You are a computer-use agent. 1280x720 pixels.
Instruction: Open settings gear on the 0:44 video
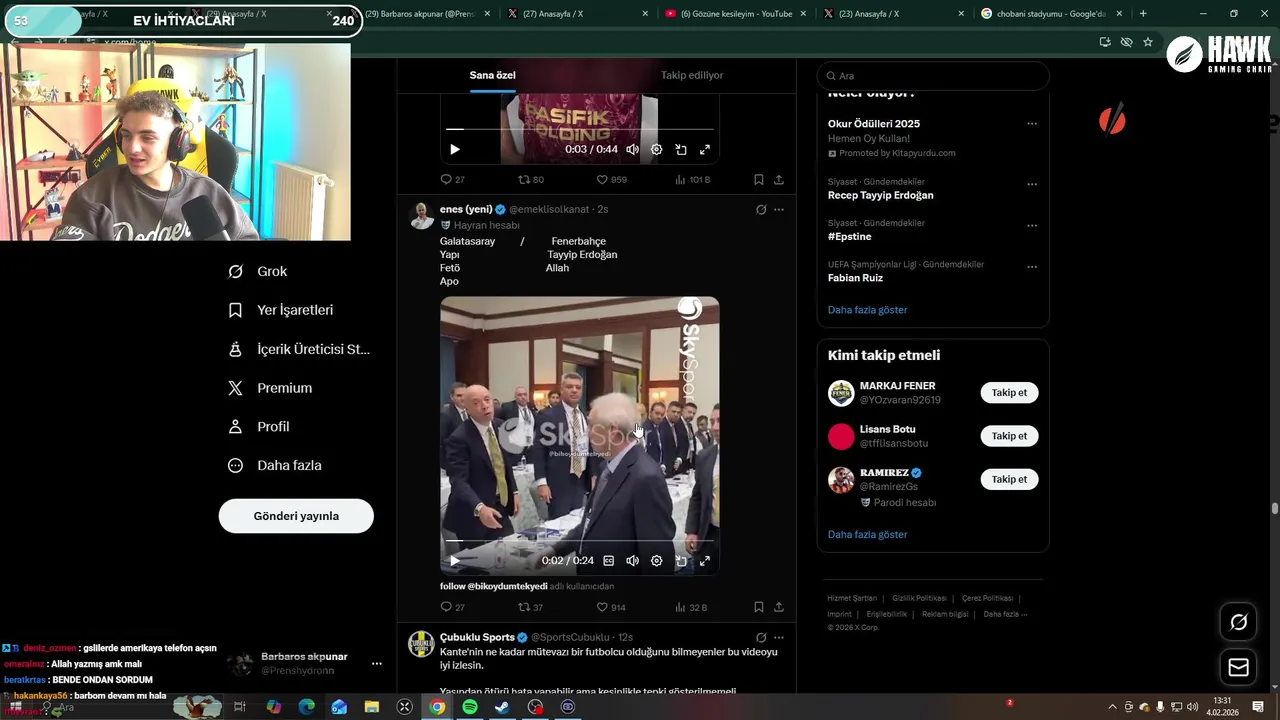(656, 149)
